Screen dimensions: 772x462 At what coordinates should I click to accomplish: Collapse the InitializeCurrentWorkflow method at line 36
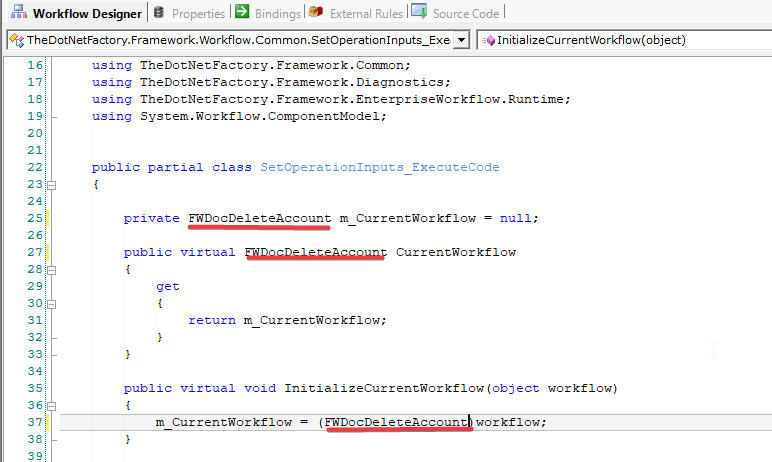tap(52, 406)
